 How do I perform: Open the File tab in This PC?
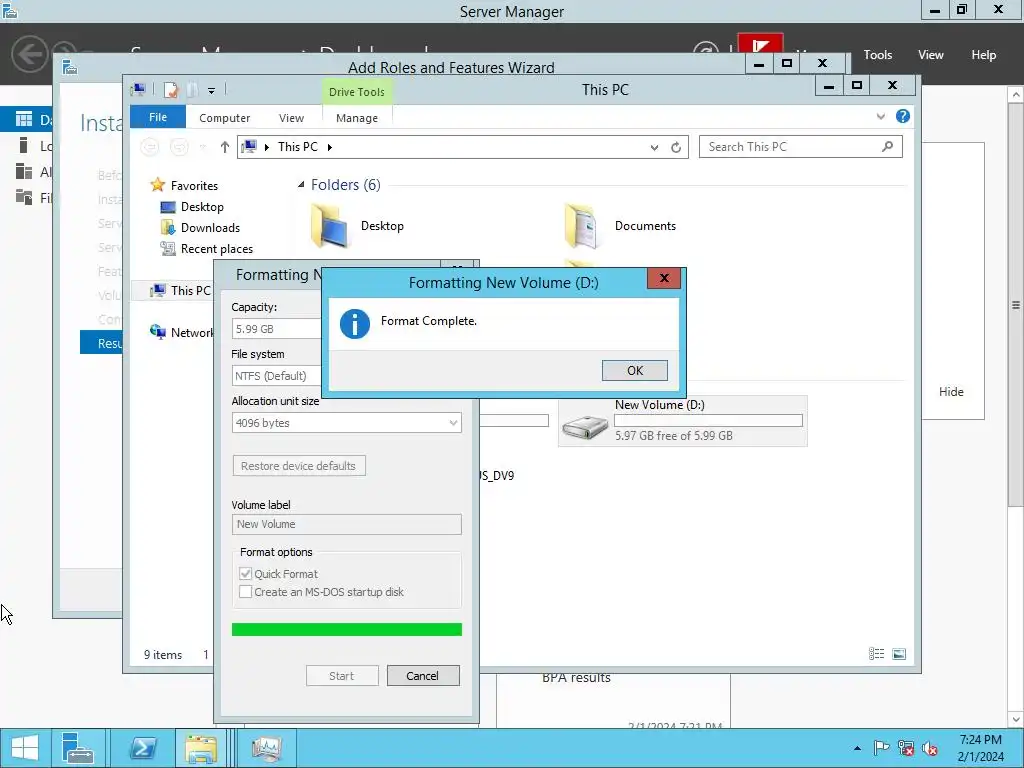click(158, 118)
